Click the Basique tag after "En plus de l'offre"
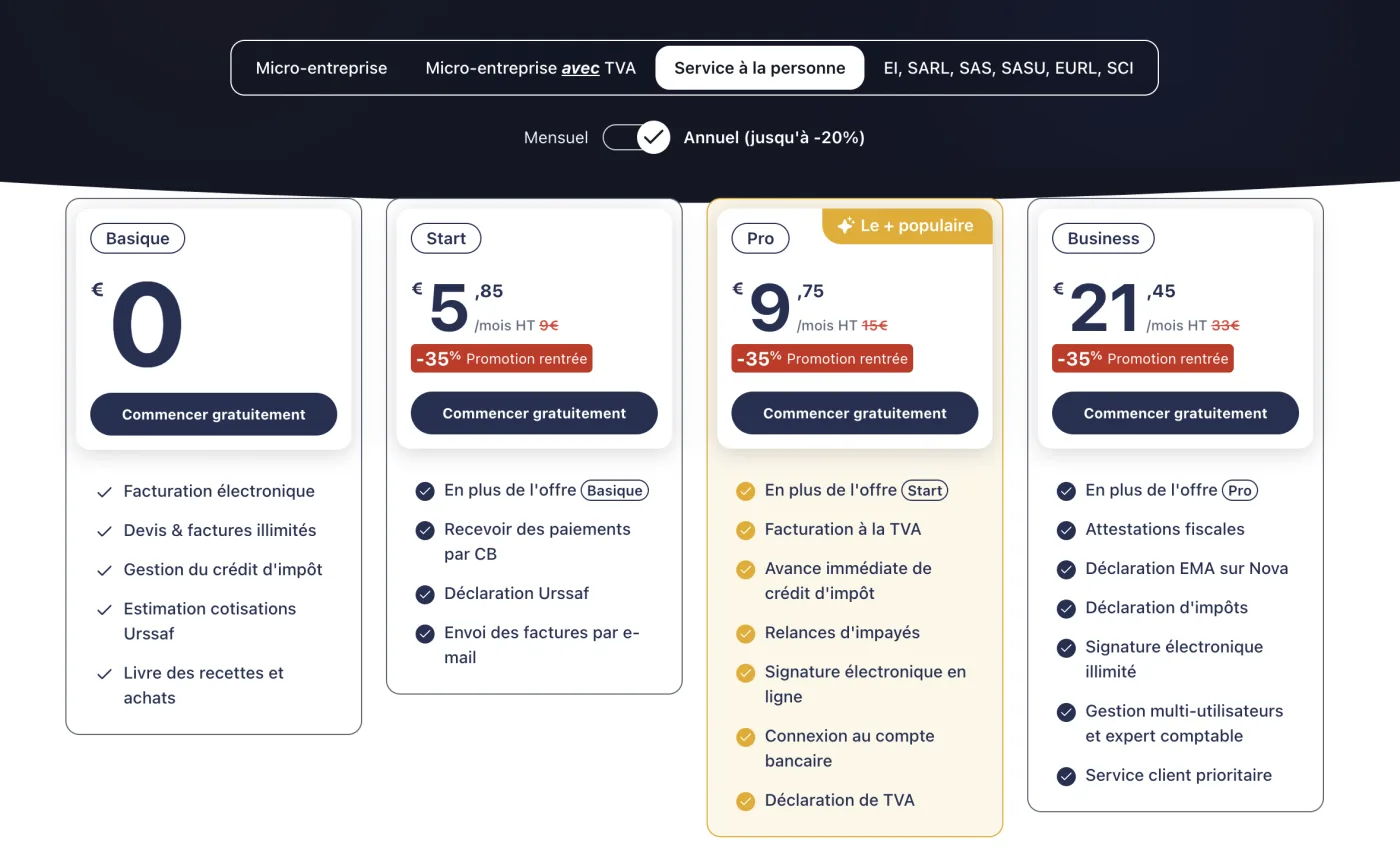 click(x=615, y=490)
